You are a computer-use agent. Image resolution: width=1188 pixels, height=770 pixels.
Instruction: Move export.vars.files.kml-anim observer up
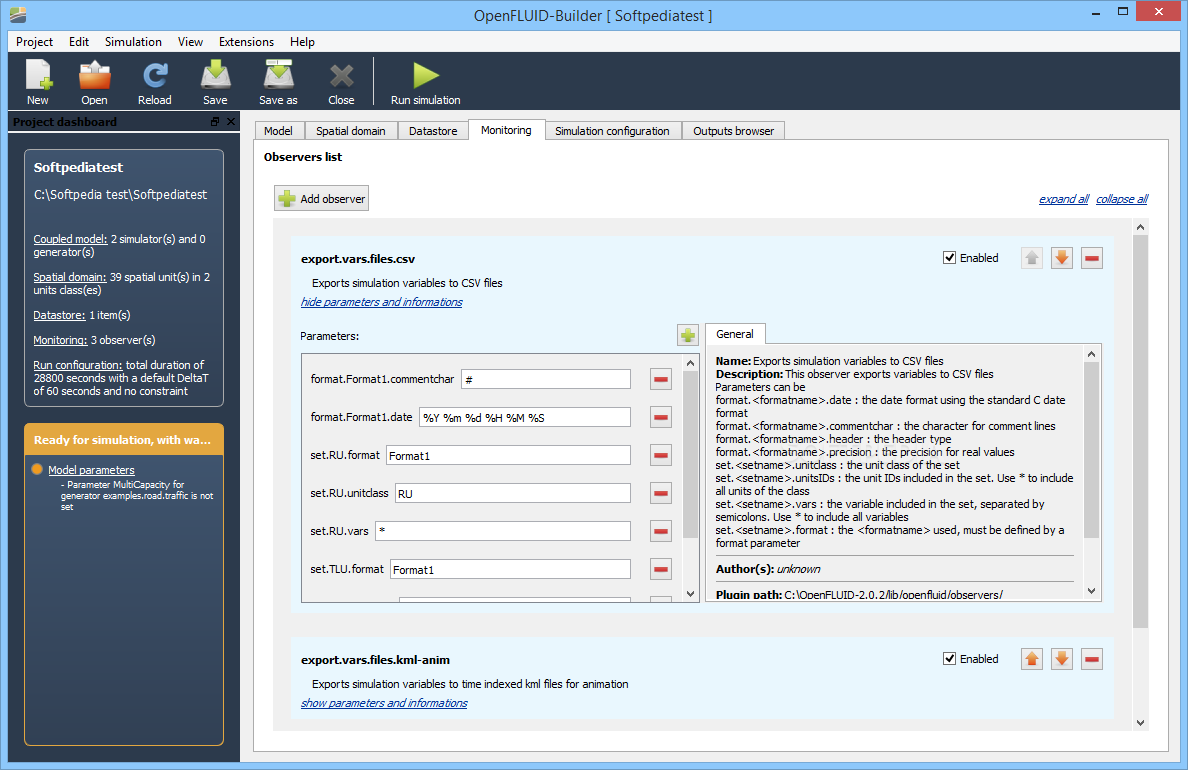(x=1032, y=659)
